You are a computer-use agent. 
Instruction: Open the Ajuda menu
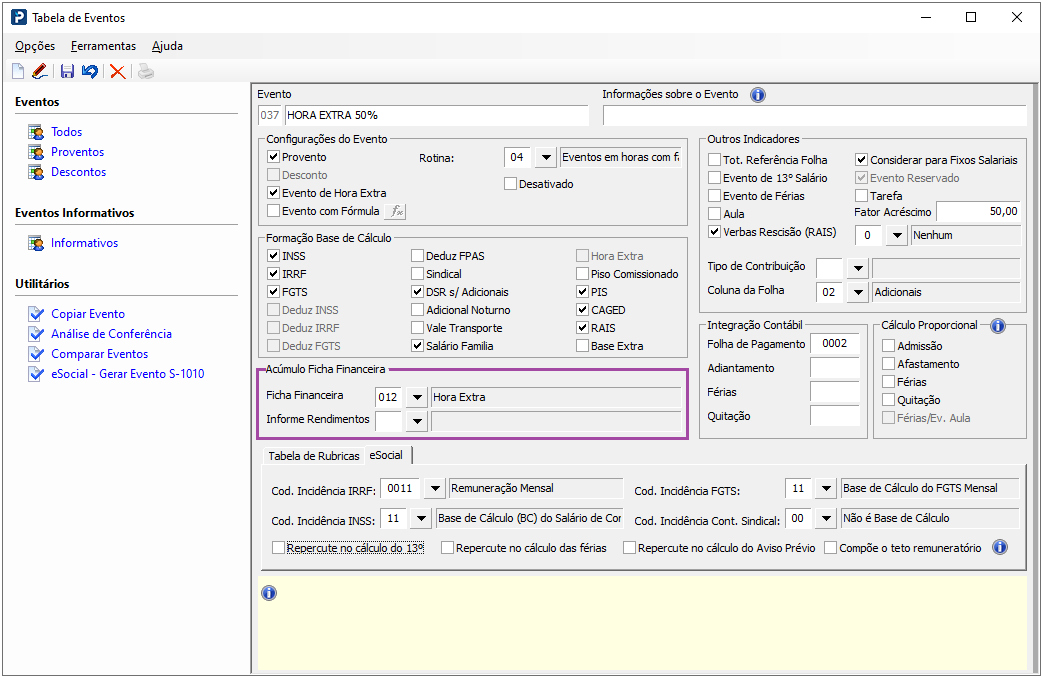pyautogui.click(x=167, y=46)
